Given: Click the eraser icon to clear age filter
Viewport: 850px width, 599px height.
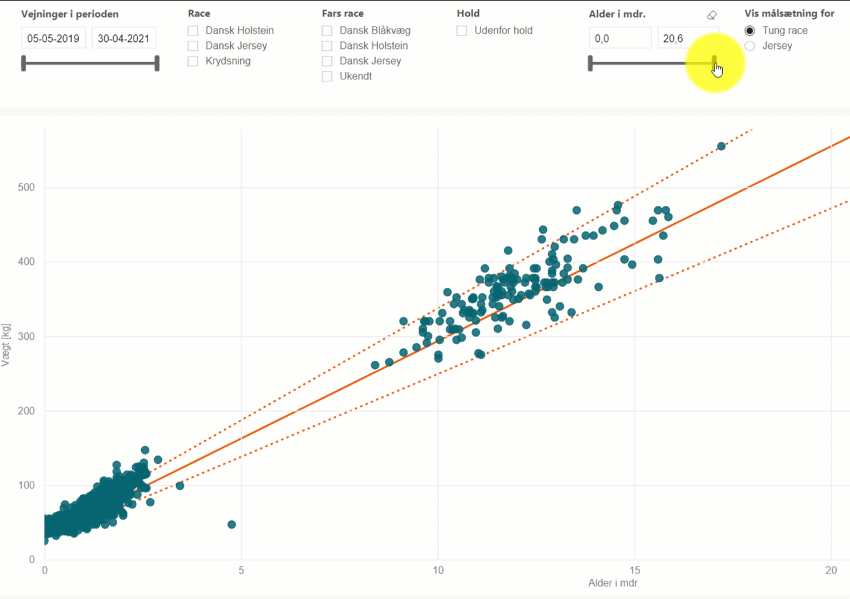Looking at the screenshot, I should point(712,15).
